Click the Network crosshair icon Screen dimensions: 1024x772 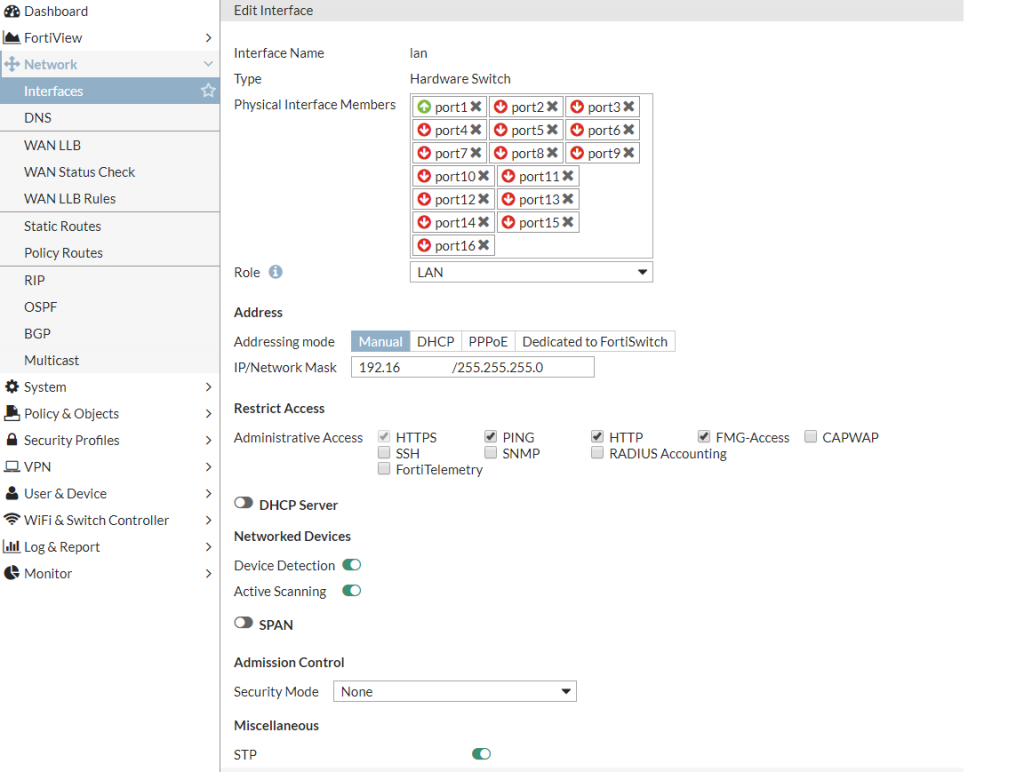(13, 64)
